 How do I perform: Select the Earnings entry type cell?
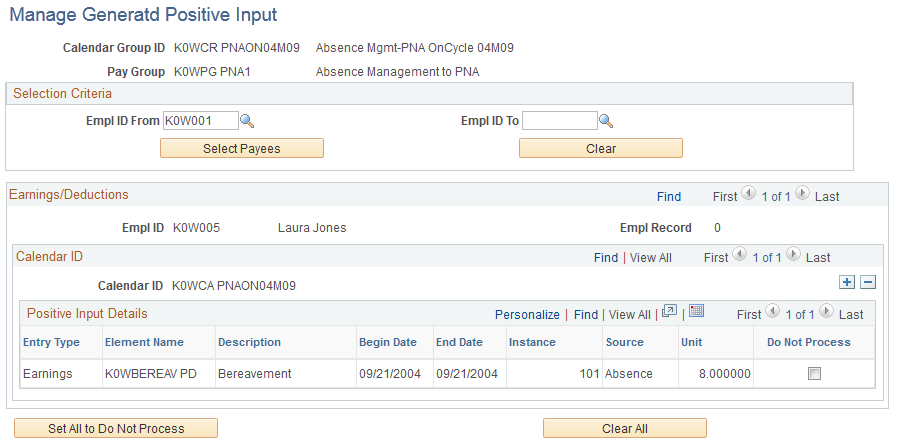point(48,374)
